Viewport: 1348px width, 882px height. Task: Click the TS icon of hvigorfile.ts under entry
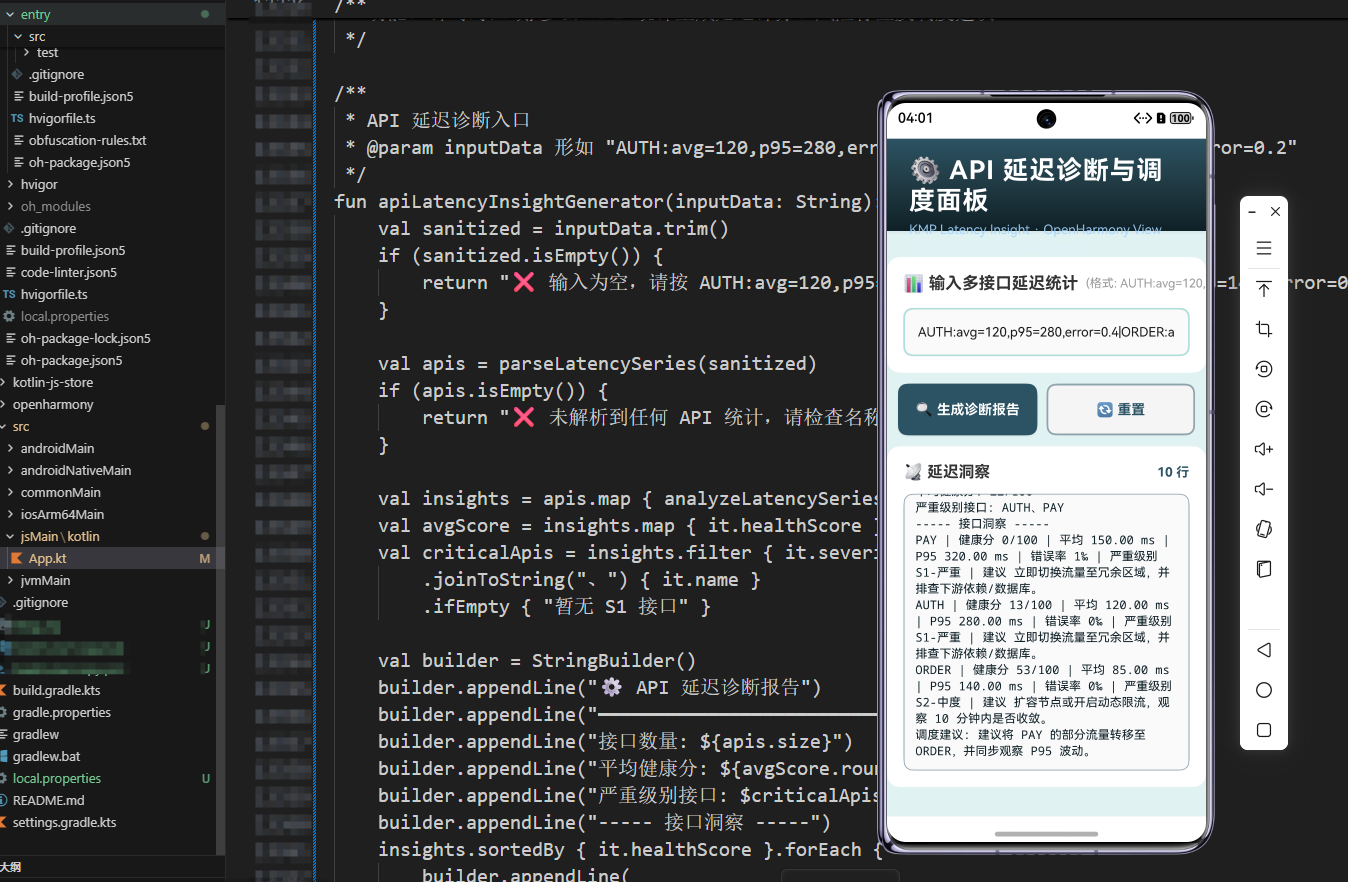tap(17, 118)
